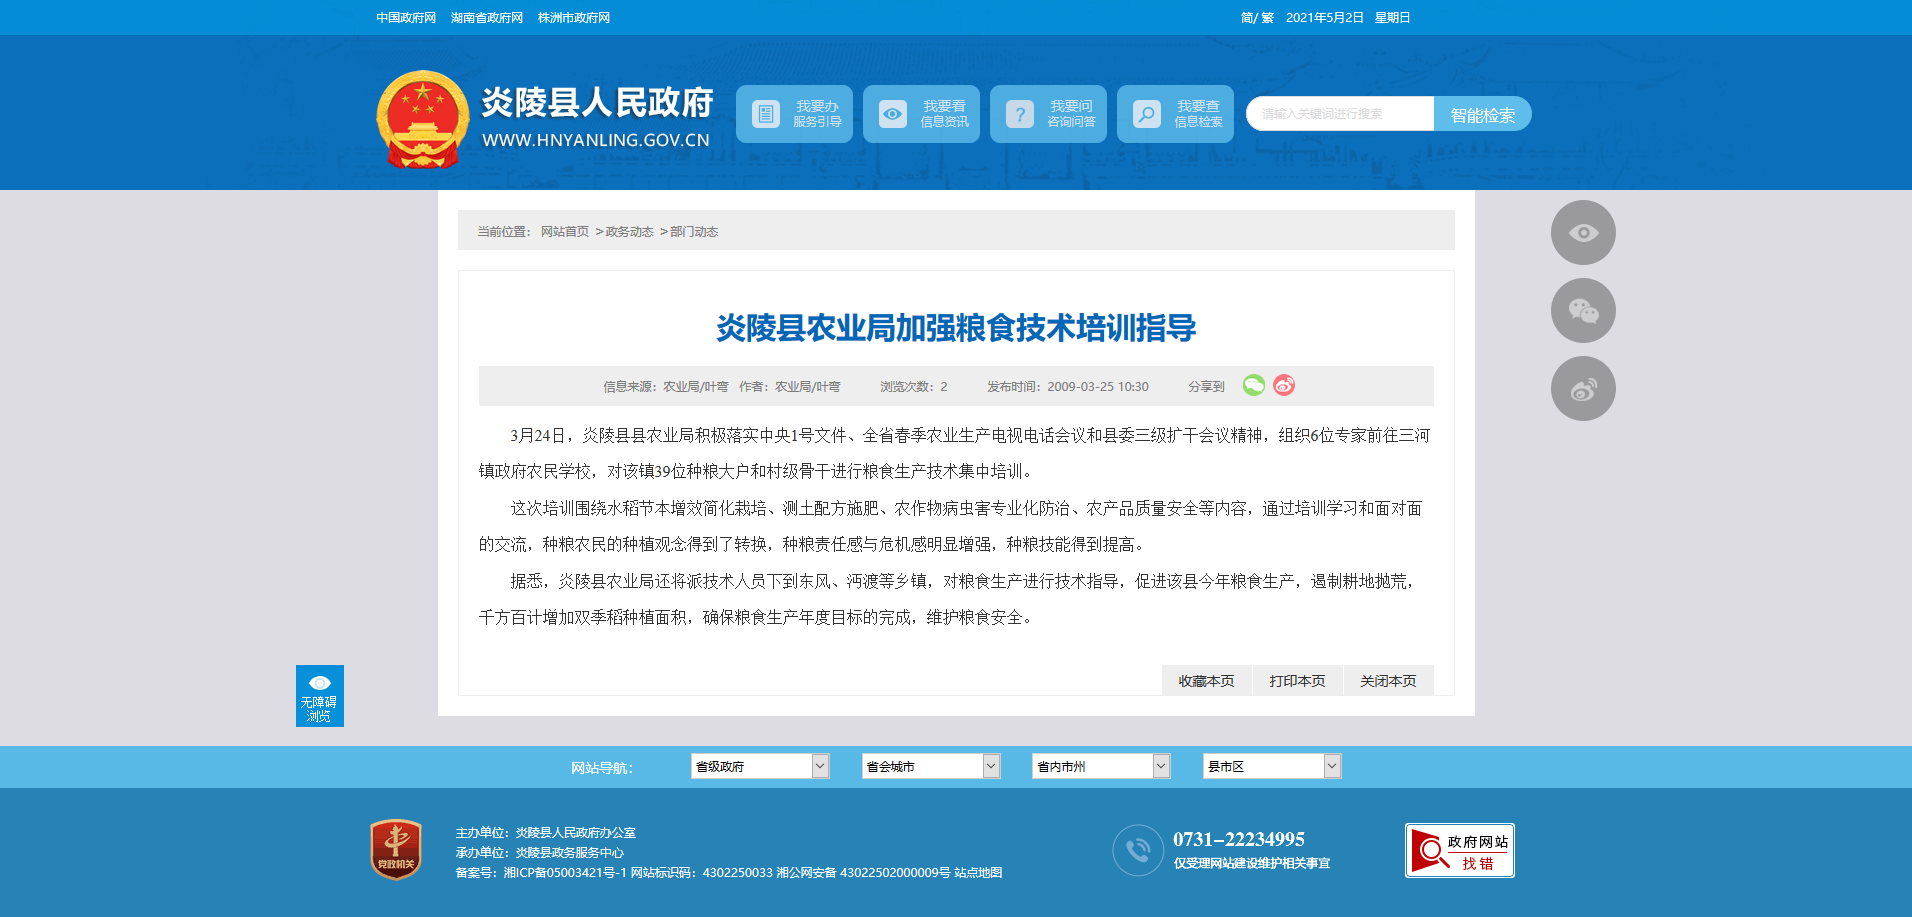Image resolution: width=1912 pixels, height=917 pixels.
Task: Select the 我要问 咨询问答 menu item
Action: coord(1048,114)
